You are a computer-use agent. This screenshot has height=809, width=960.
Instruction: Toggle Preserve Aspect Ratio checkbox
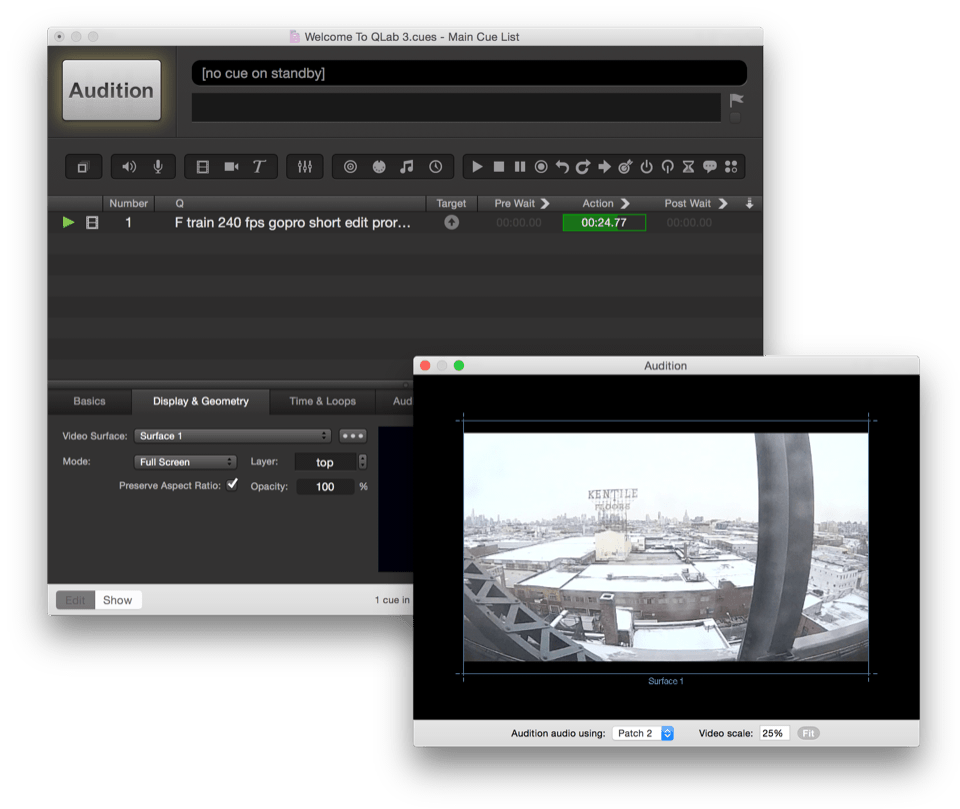point(232,485)
